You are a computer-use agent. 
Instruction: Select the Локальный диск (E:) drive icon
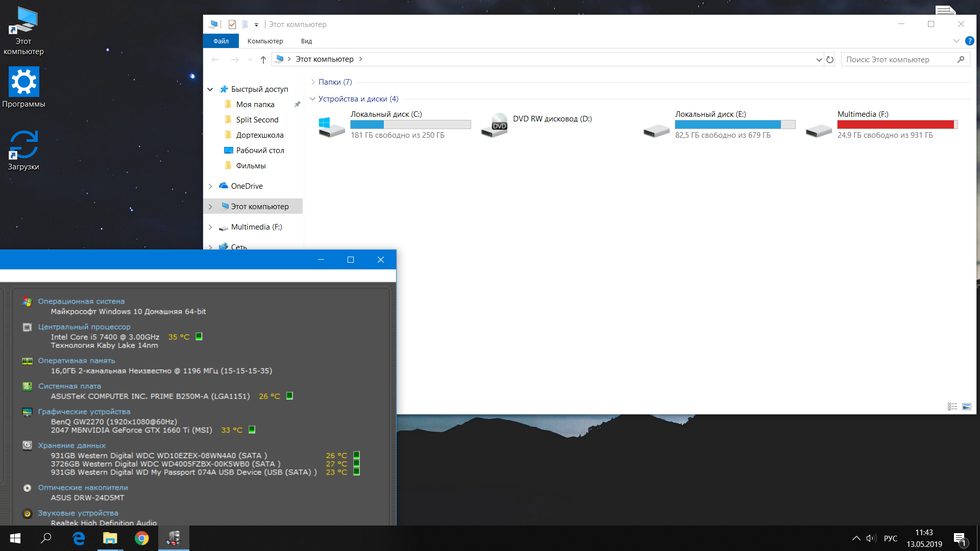tap(656, 130)
